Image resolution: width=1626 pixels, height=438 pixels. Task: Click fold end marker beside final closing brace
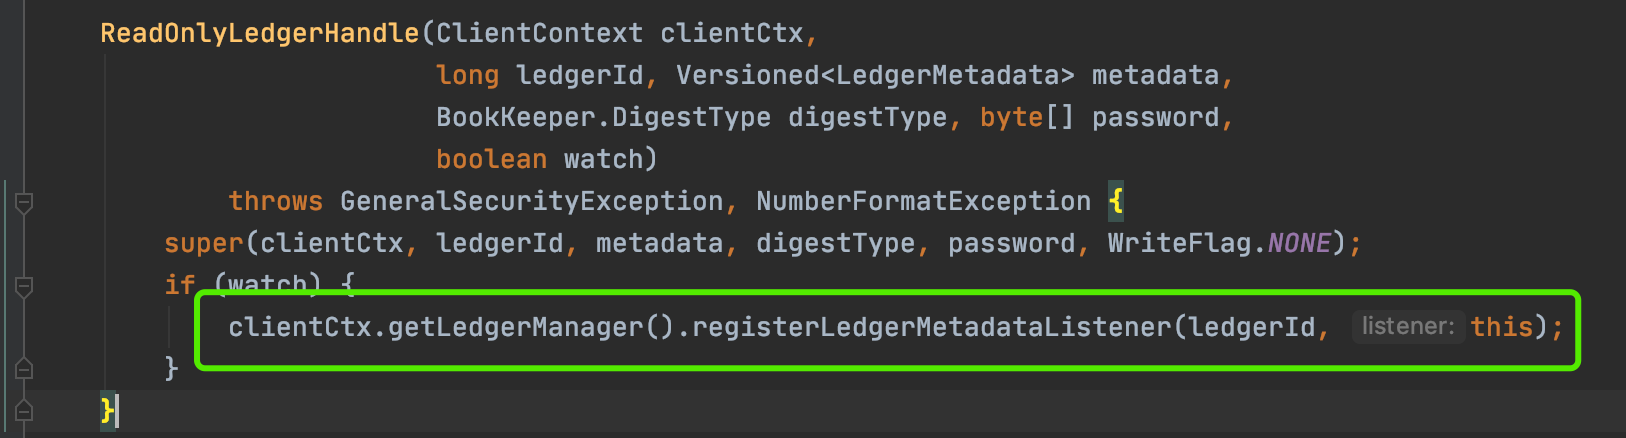(25, 410)
